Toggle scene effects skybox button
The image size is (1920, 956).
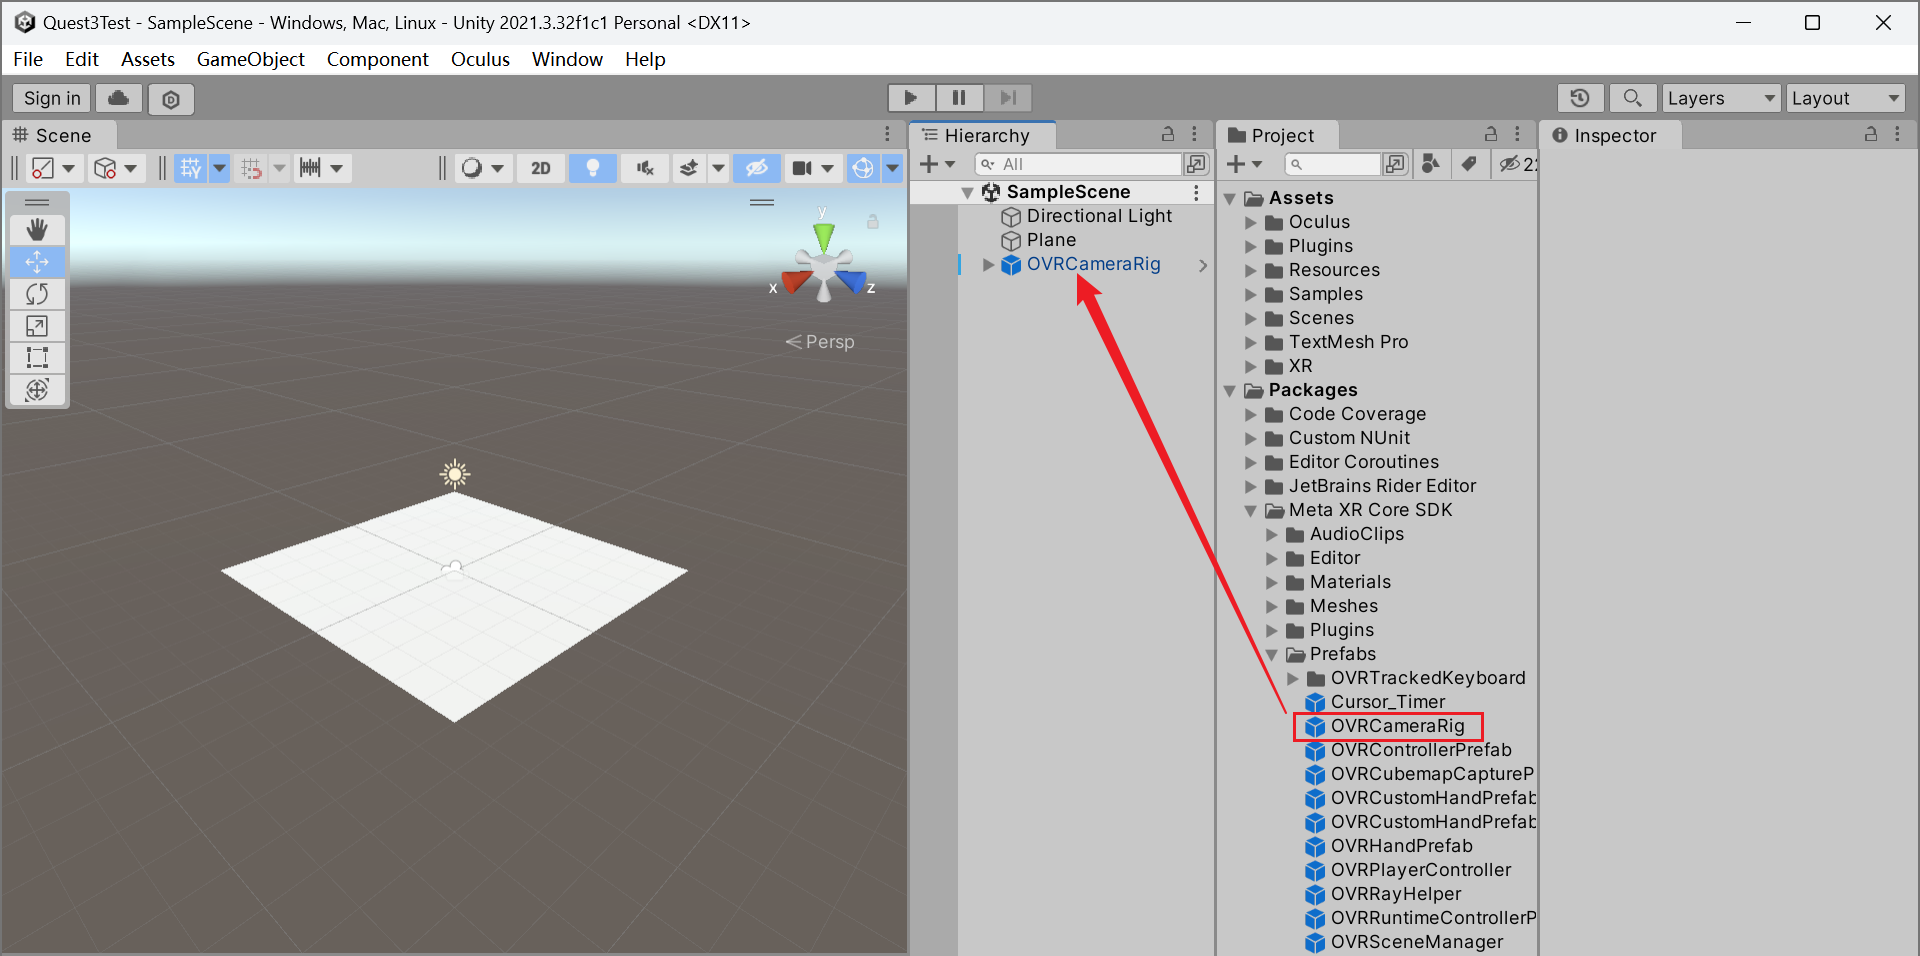(689, 168)
